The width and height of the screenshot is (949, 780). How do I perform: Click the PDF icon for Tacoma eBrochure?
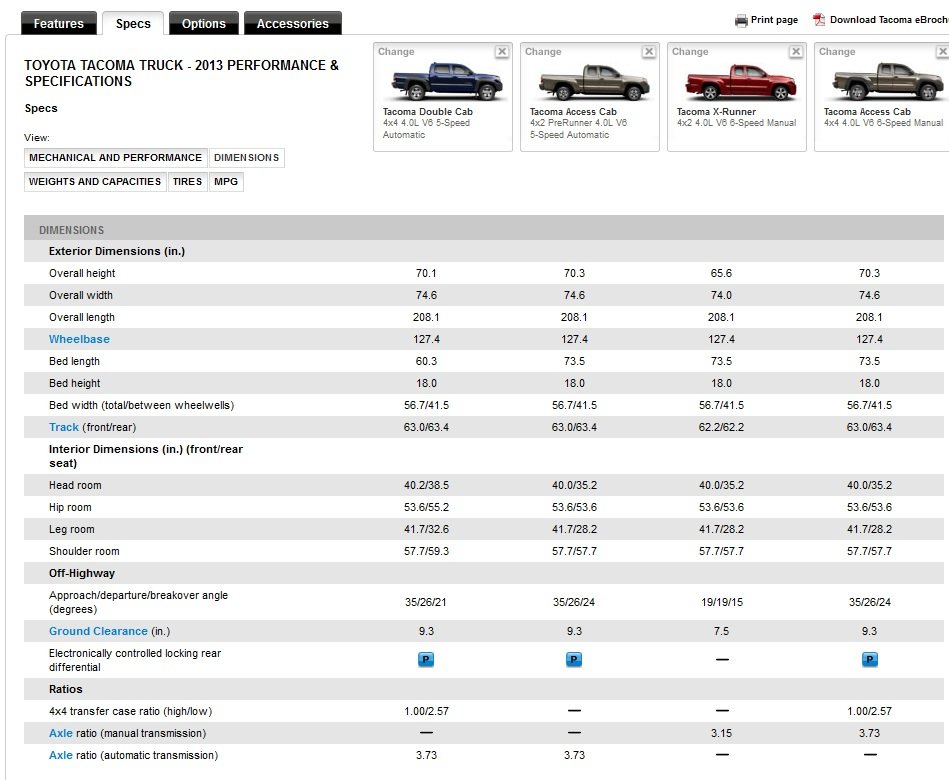tap(819, 20)
